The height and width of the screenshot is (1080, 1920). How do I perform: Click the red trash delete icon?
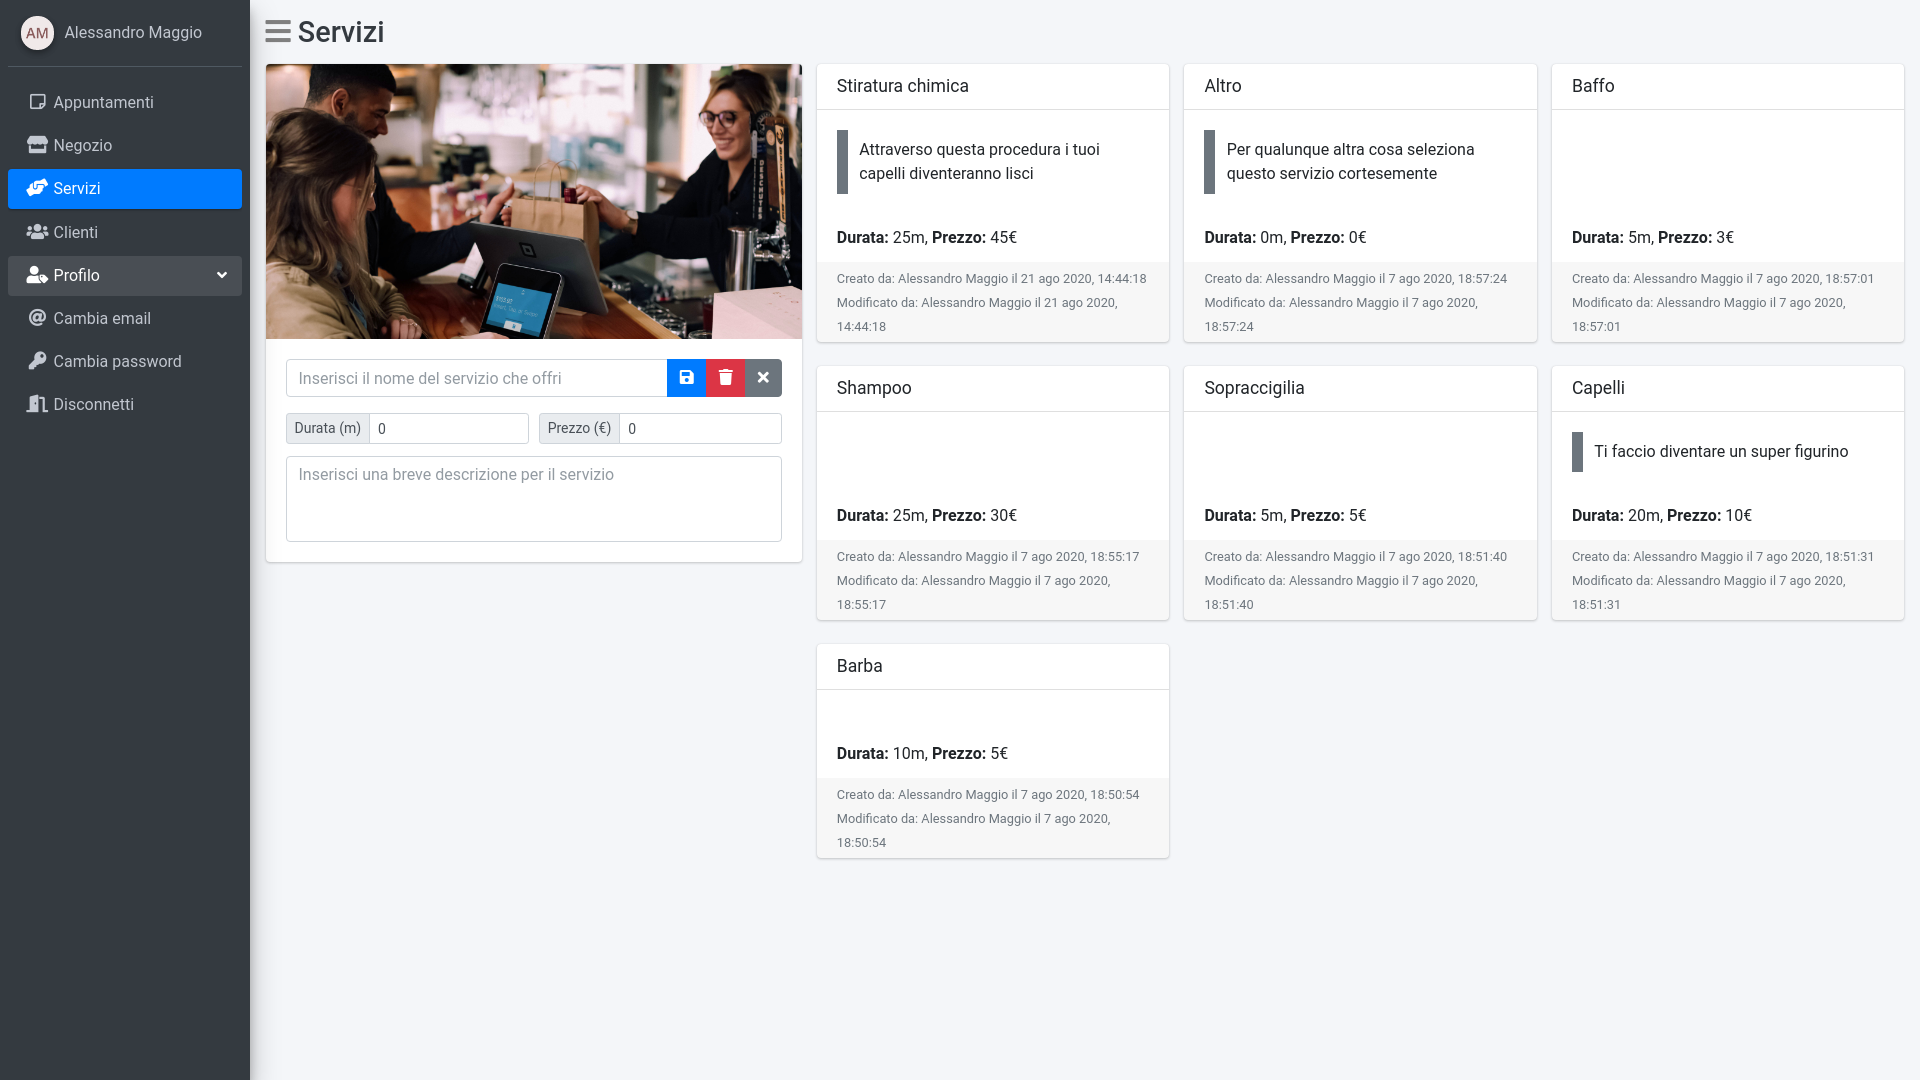pyautogui.click(x=725, y=378)
